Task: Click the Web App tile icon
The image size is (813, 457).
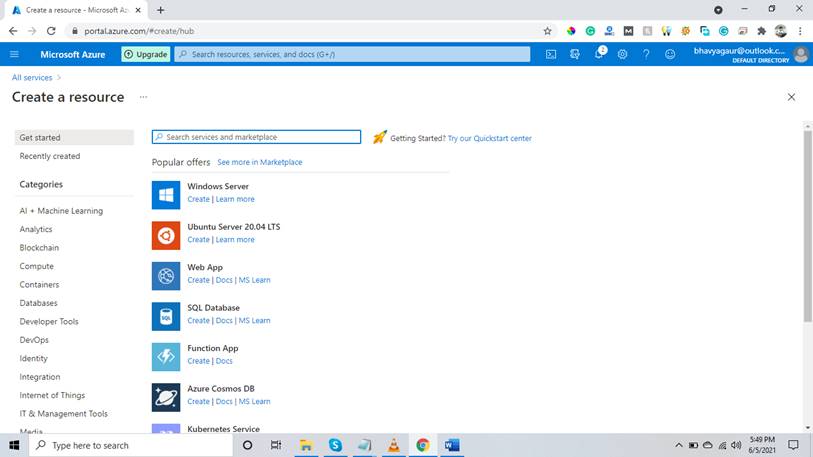Action: pos(166,276)
